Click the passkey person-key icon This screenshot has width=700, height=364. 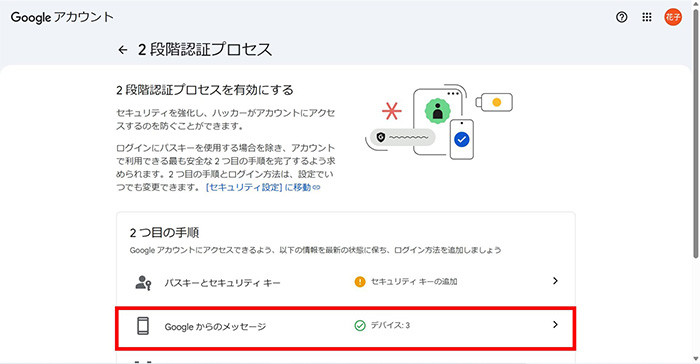click(x=143, y=283)
